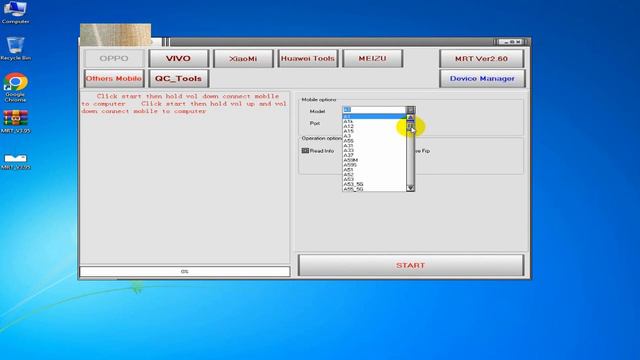The height and width of the screenshot is (360, 640).
Task: Switch to the VIVO tab
Action: (178, 58)
